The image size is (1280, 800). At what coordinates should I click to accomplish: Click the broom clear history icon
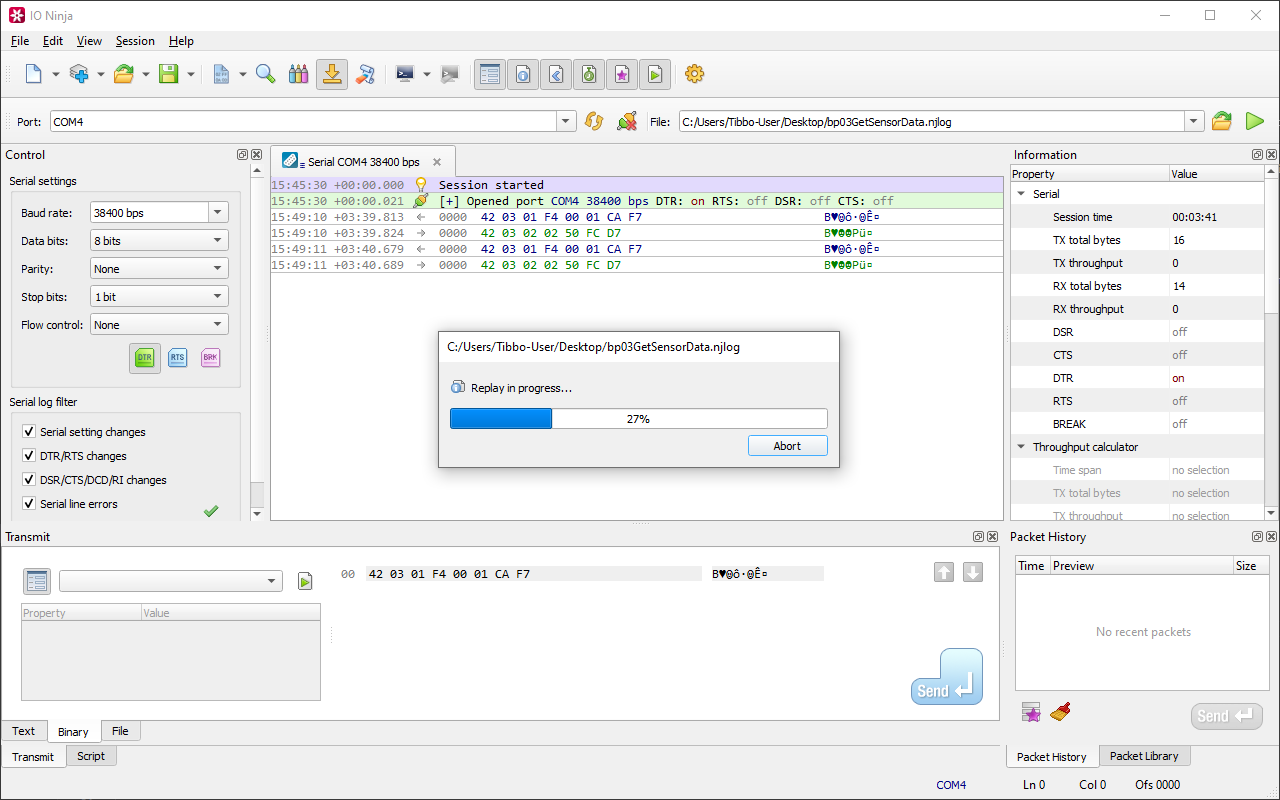pyautogui.click(x=1061, y=712)
